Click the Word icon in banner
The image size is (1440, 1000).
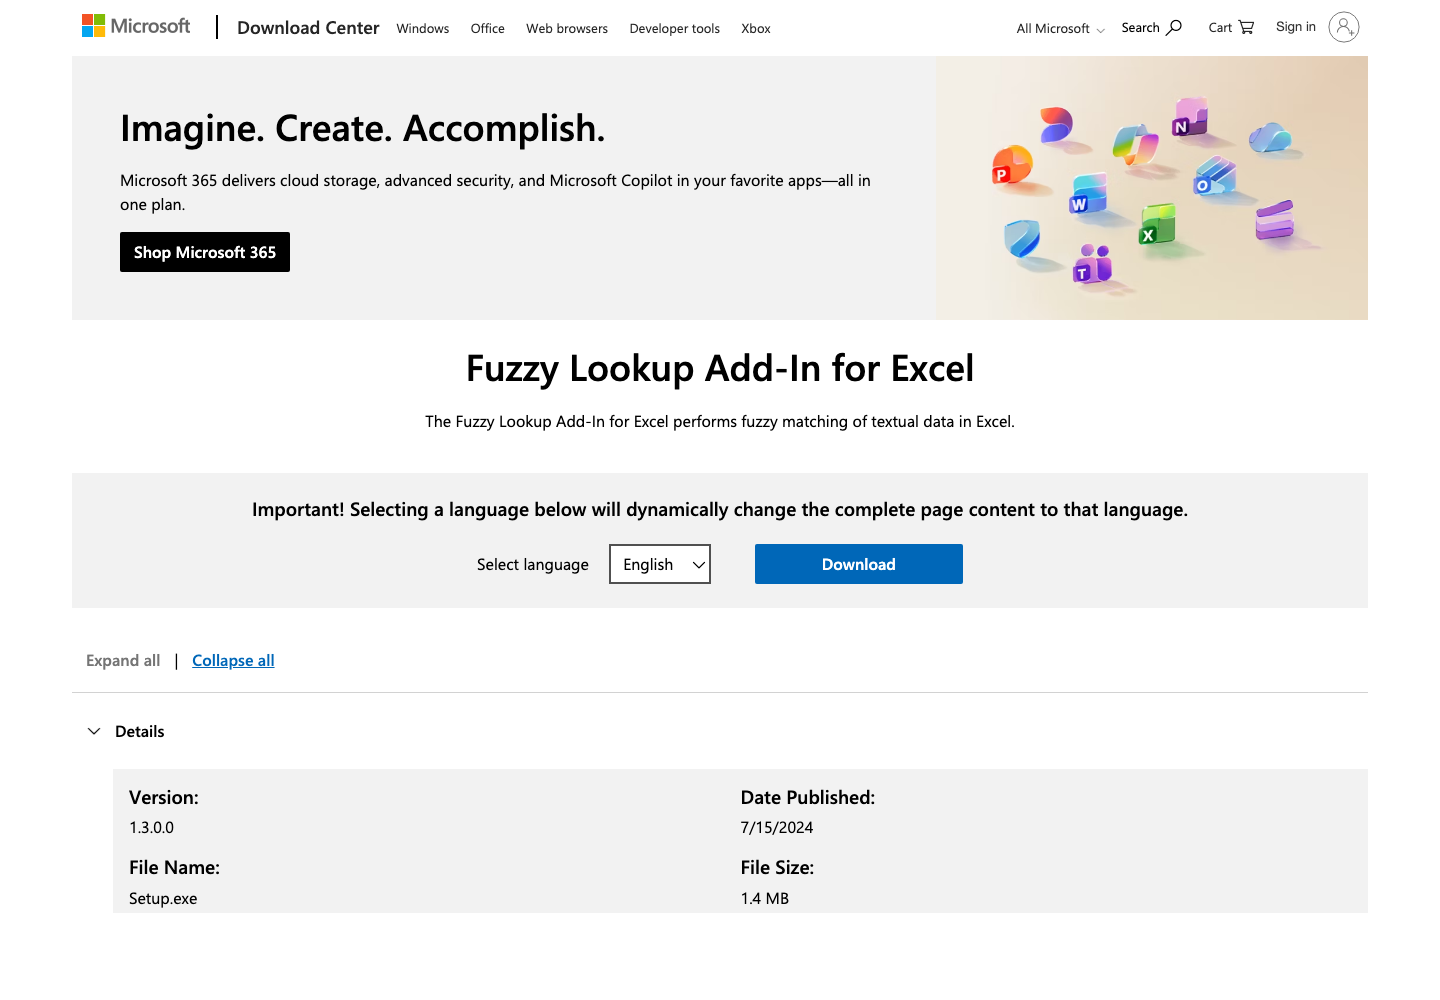[x=1088, y=194]
